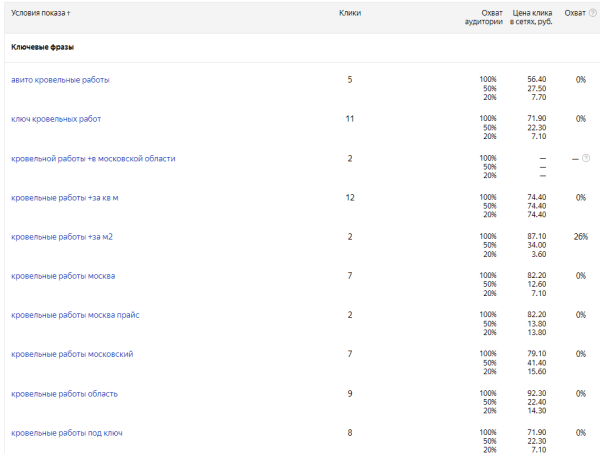
Task: Click the help icon beside the Охват header
Action: [x=593, y=13]
